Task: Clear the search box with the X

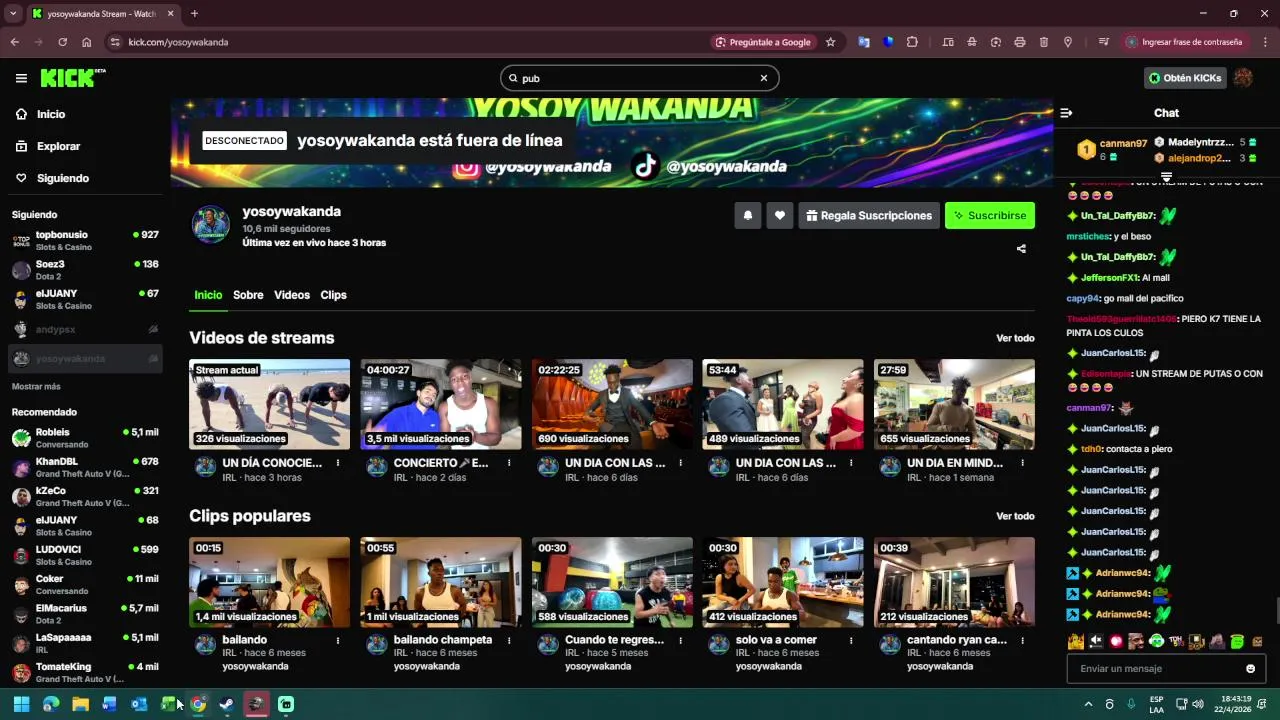Action: pyautogui.click(x=764, y=78)
